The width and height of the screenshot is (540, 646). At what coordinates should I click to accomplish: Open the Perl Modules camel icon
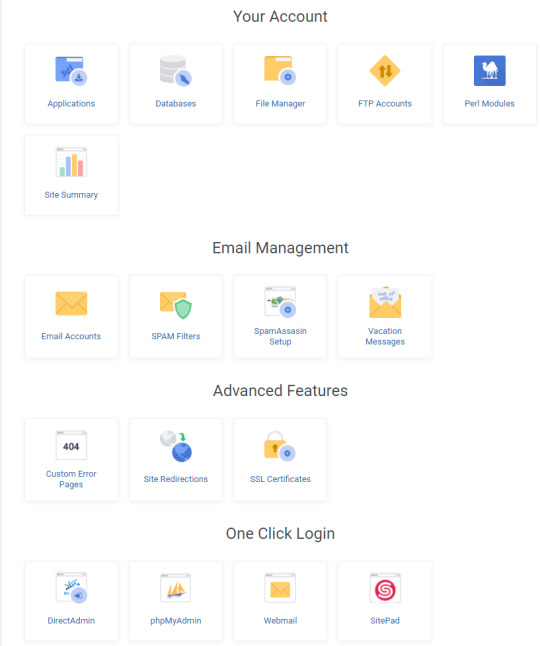[489, 71]
